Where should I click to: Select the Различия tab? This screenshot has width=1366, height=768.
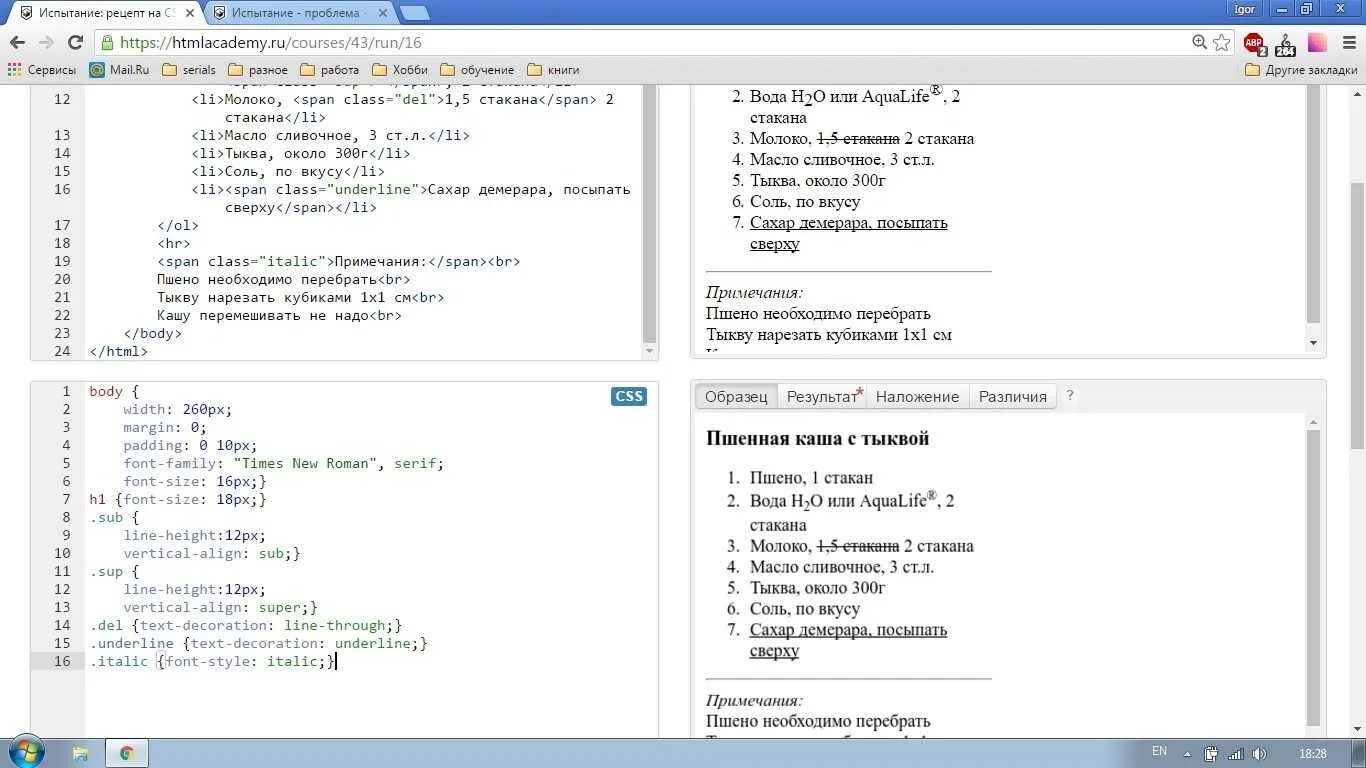[1012, 396]
